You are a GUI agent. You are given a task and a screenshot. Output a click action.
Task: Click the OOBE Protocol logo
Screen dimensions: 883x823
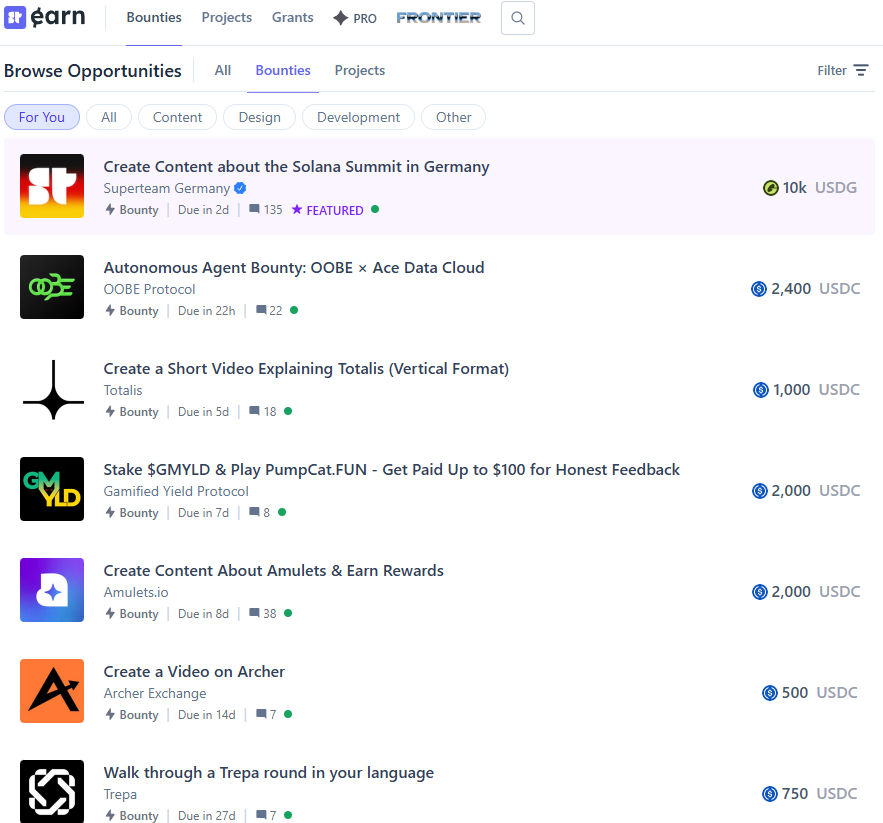coord(52,287)
